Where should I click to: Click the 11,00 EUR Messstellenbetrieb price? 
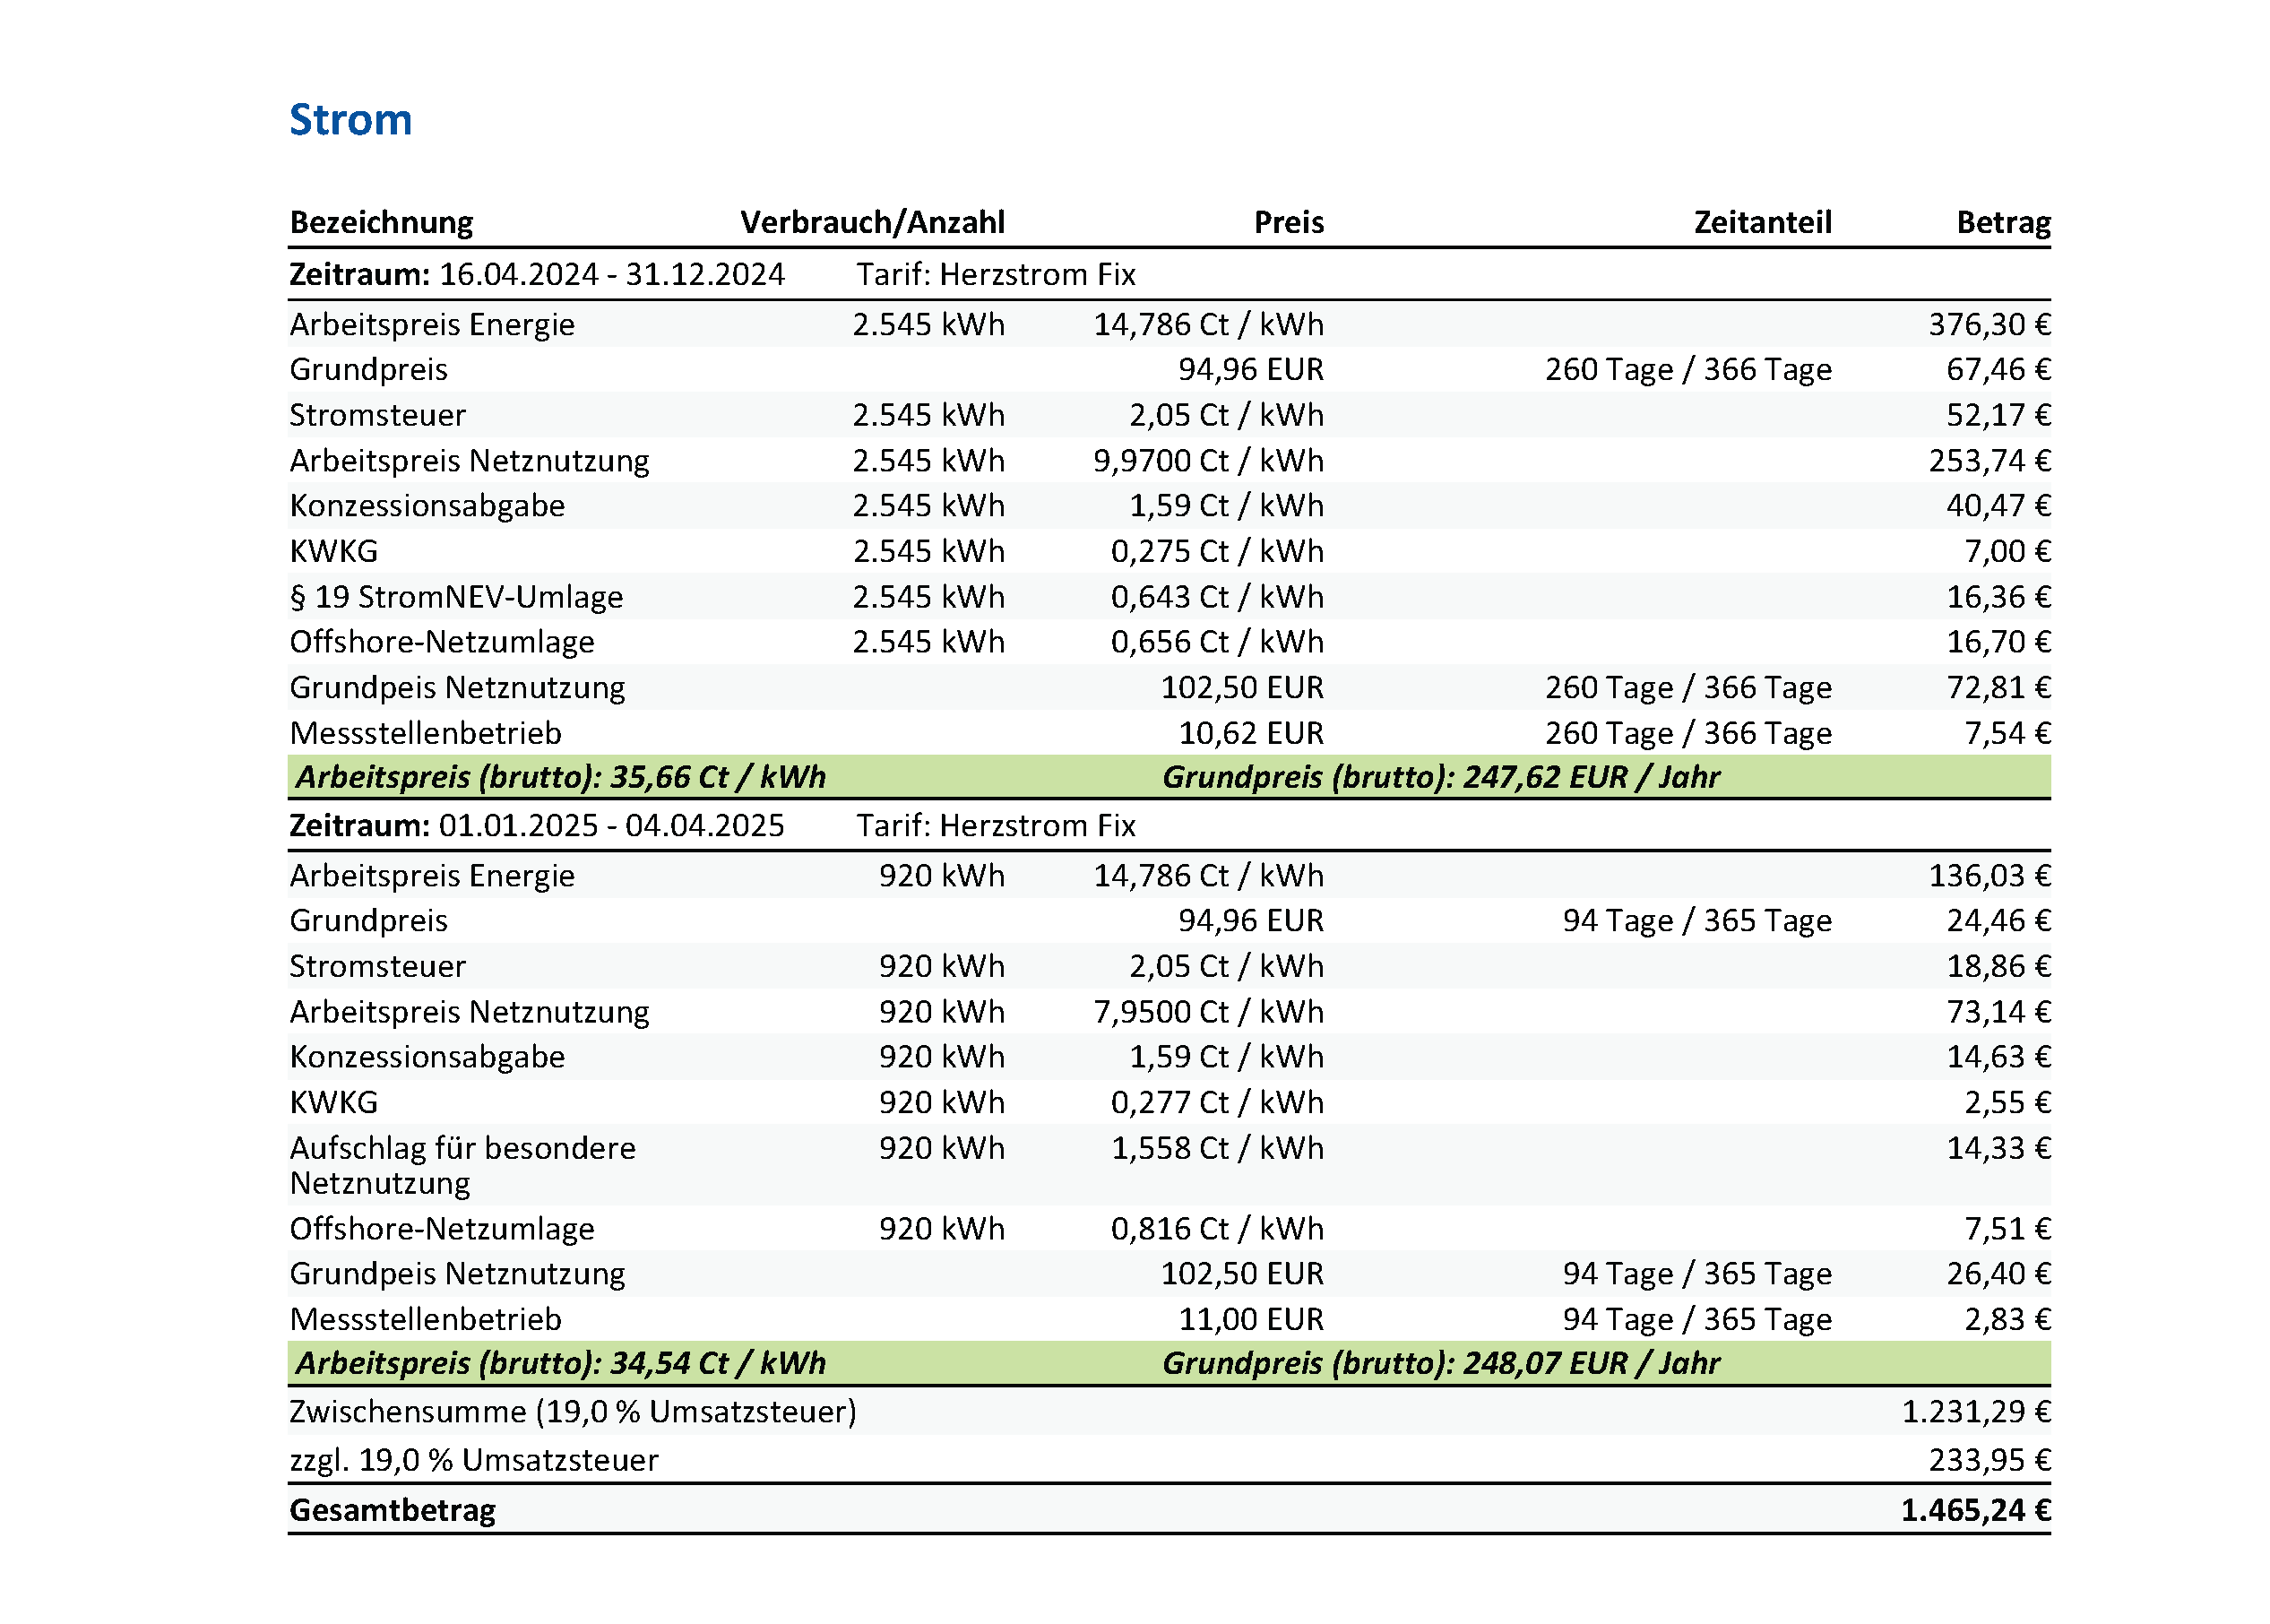[x=1250, y=1319]
